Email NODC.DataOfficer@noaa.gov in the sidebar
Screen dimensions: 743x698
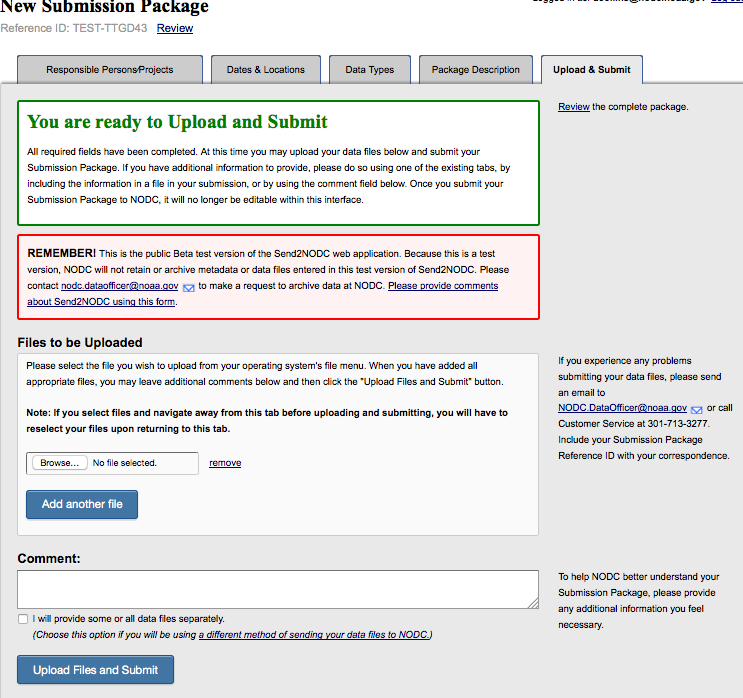(622, 408)
